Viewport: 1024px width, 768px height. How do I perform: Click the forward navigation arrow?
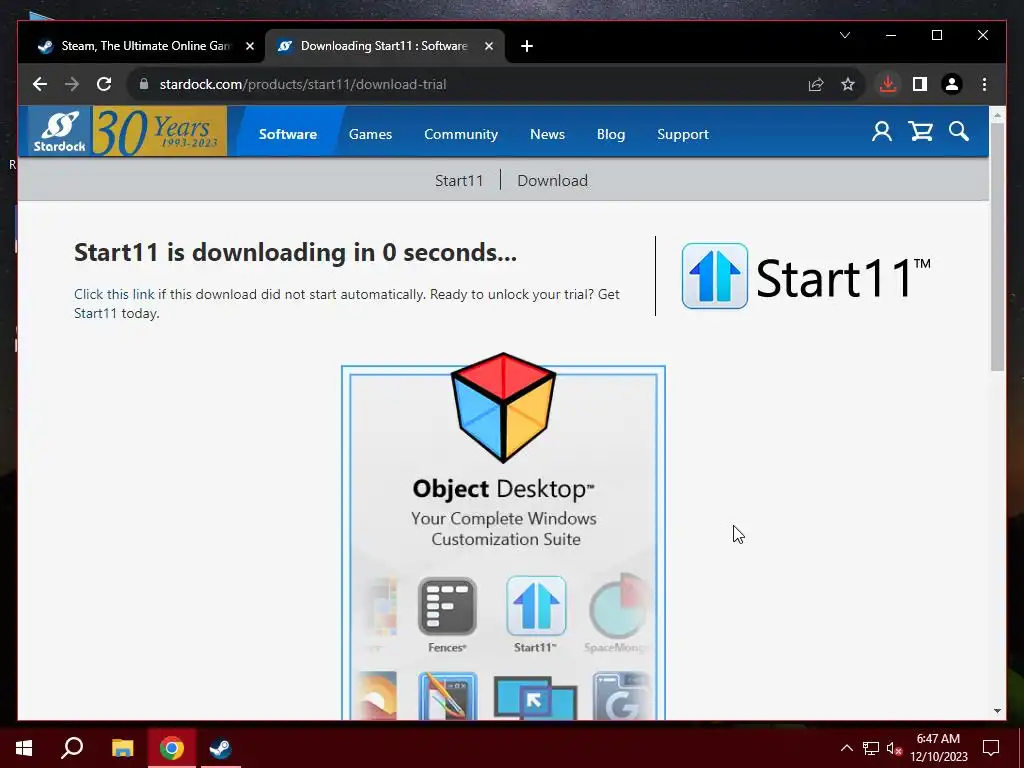(x=72, y=84)
